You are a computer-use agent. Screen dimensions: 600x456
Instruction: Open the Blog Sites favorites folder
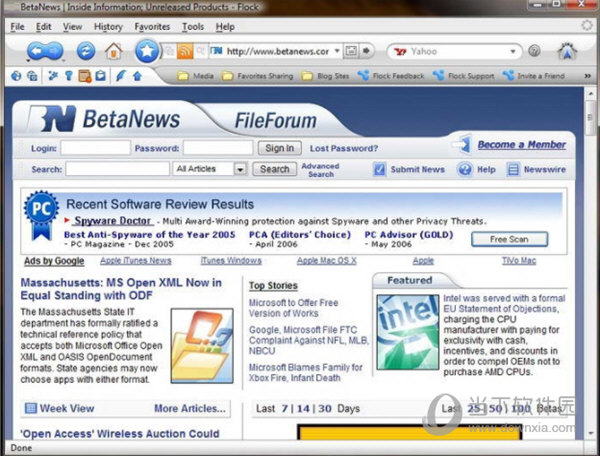[325, 76]
